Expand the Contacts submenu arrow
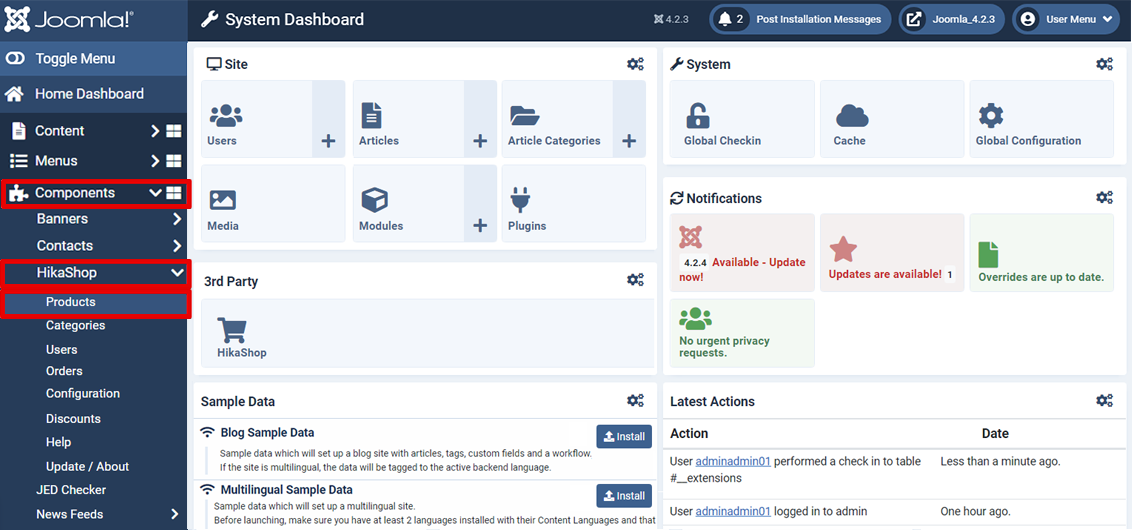Screen dimensions: 1132x530 tap(177, 246)
